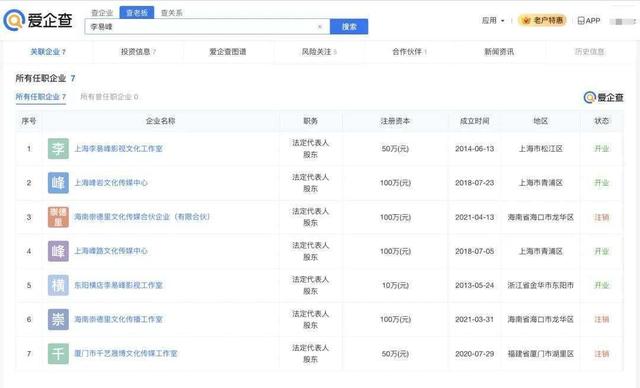Screen dimensions: 640x388
Task: Select the 查老板 search tab
Action: point(137,13)
